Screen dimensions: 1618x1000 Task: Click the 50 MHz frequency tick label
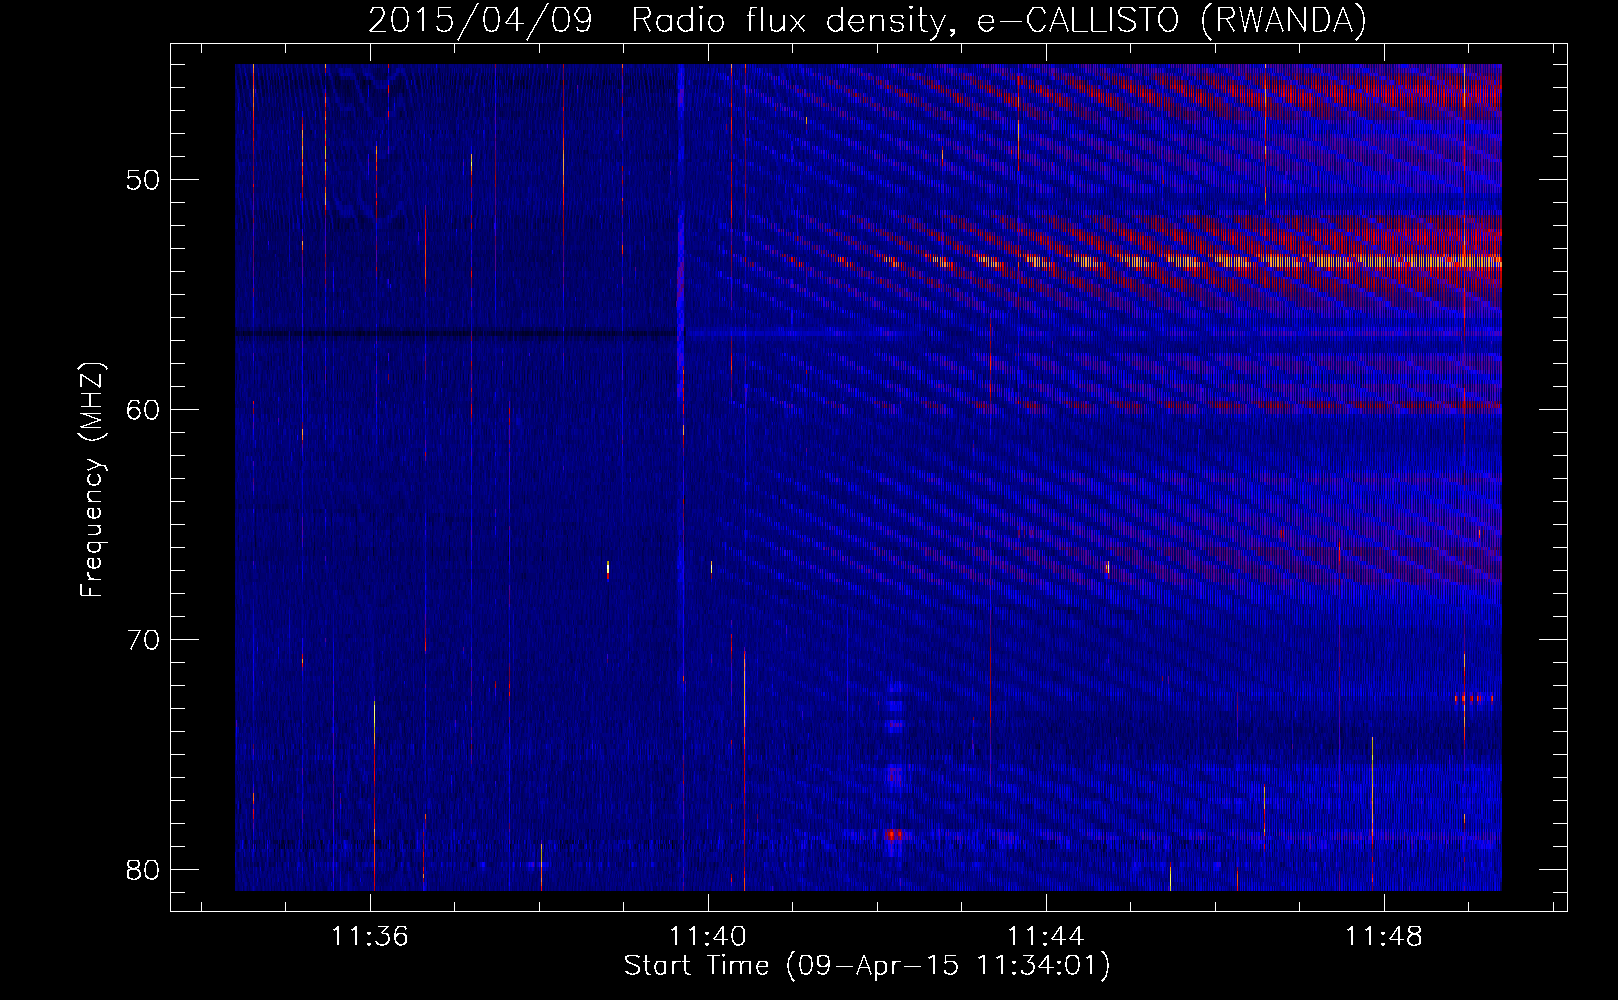pyautogui.click(x=144, y=180)
